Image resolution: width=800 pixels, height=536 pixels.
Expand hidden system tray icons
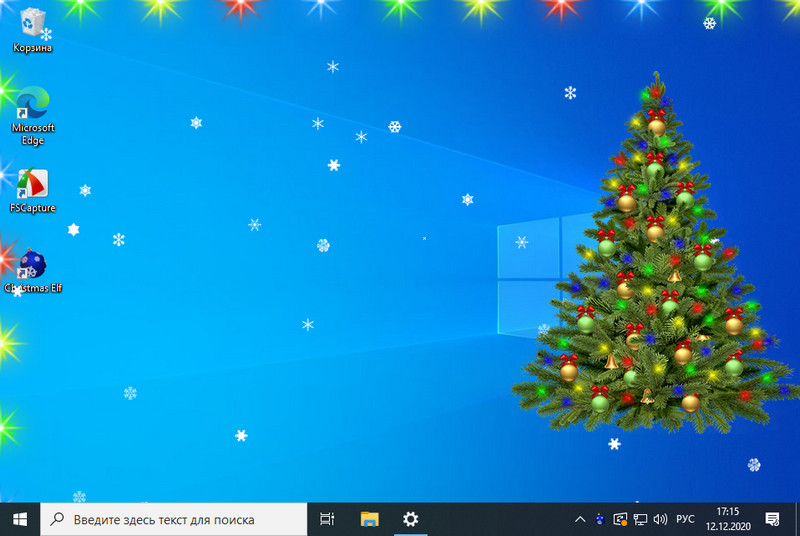[x=580, y=519]
